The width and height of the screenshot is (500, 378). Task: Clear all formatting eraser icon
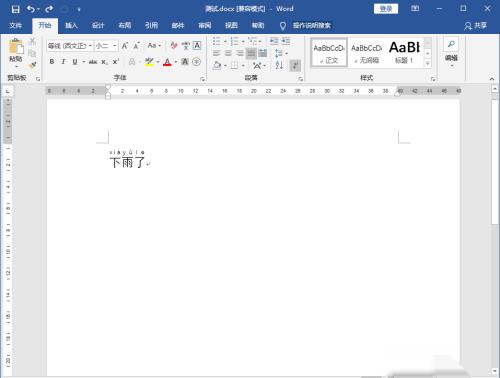(174, 46)
